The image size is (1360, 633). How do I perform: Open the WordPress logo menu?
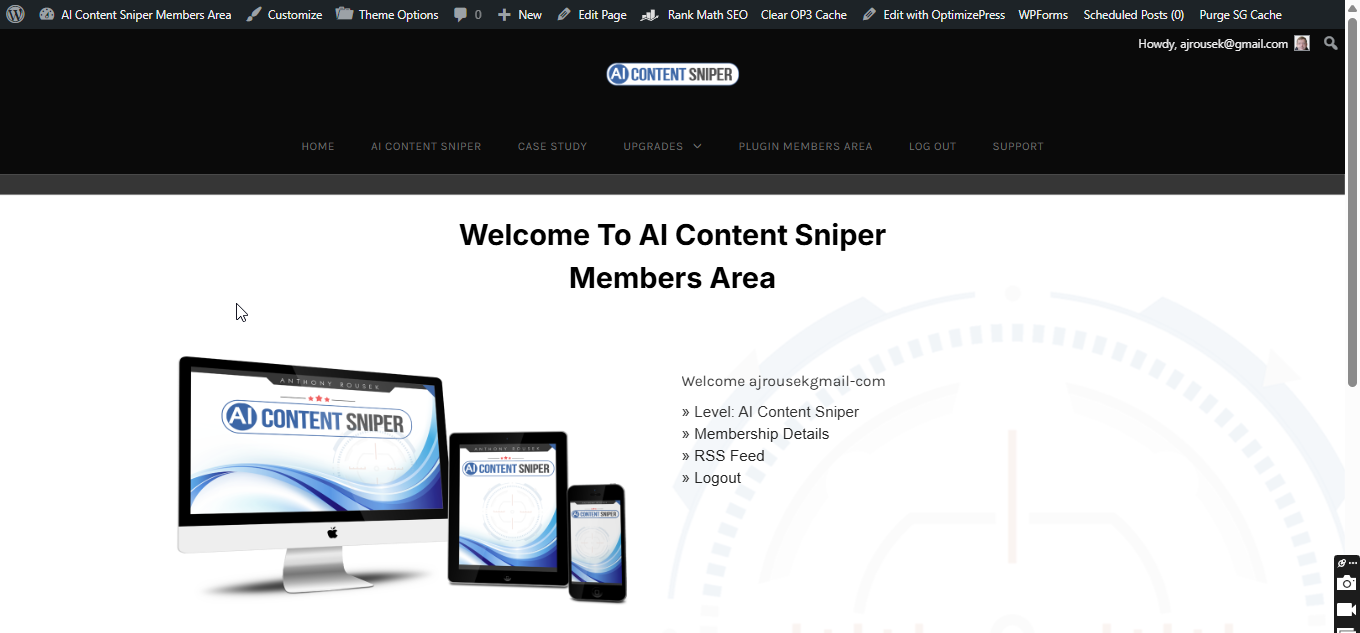tap(16, 15)
